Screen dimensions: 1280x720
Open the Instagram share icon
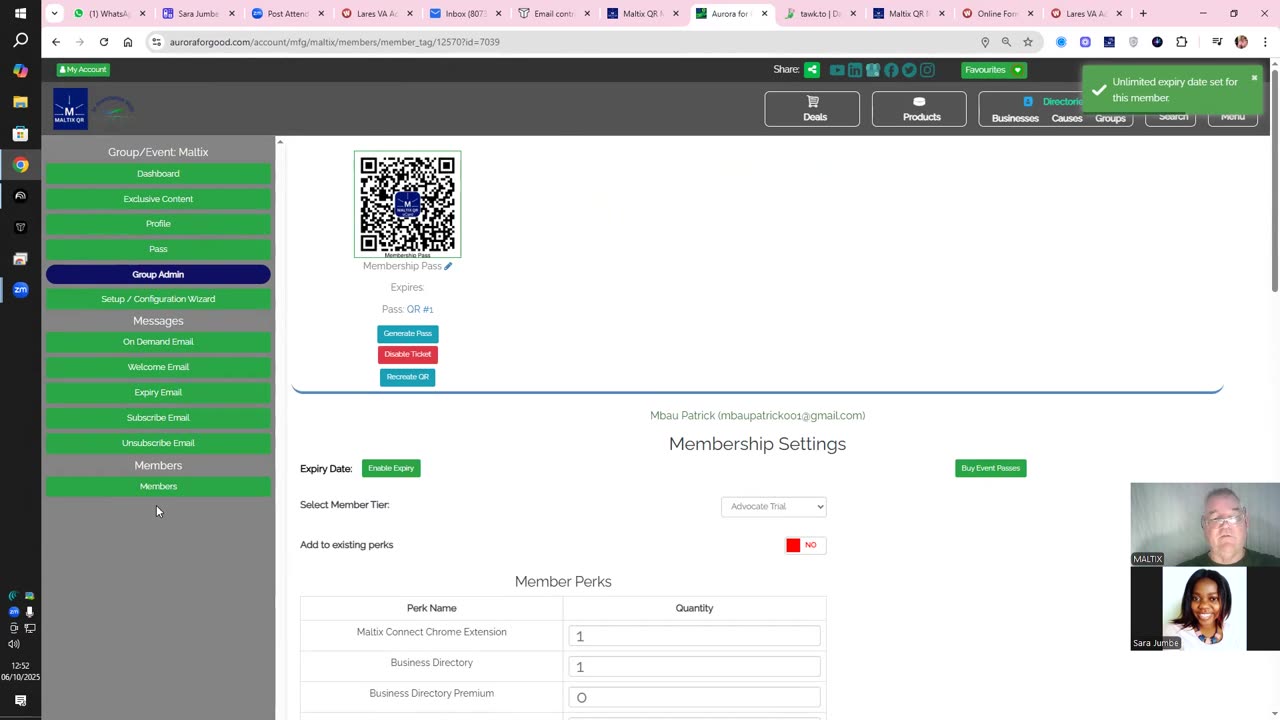pos(927,70)
